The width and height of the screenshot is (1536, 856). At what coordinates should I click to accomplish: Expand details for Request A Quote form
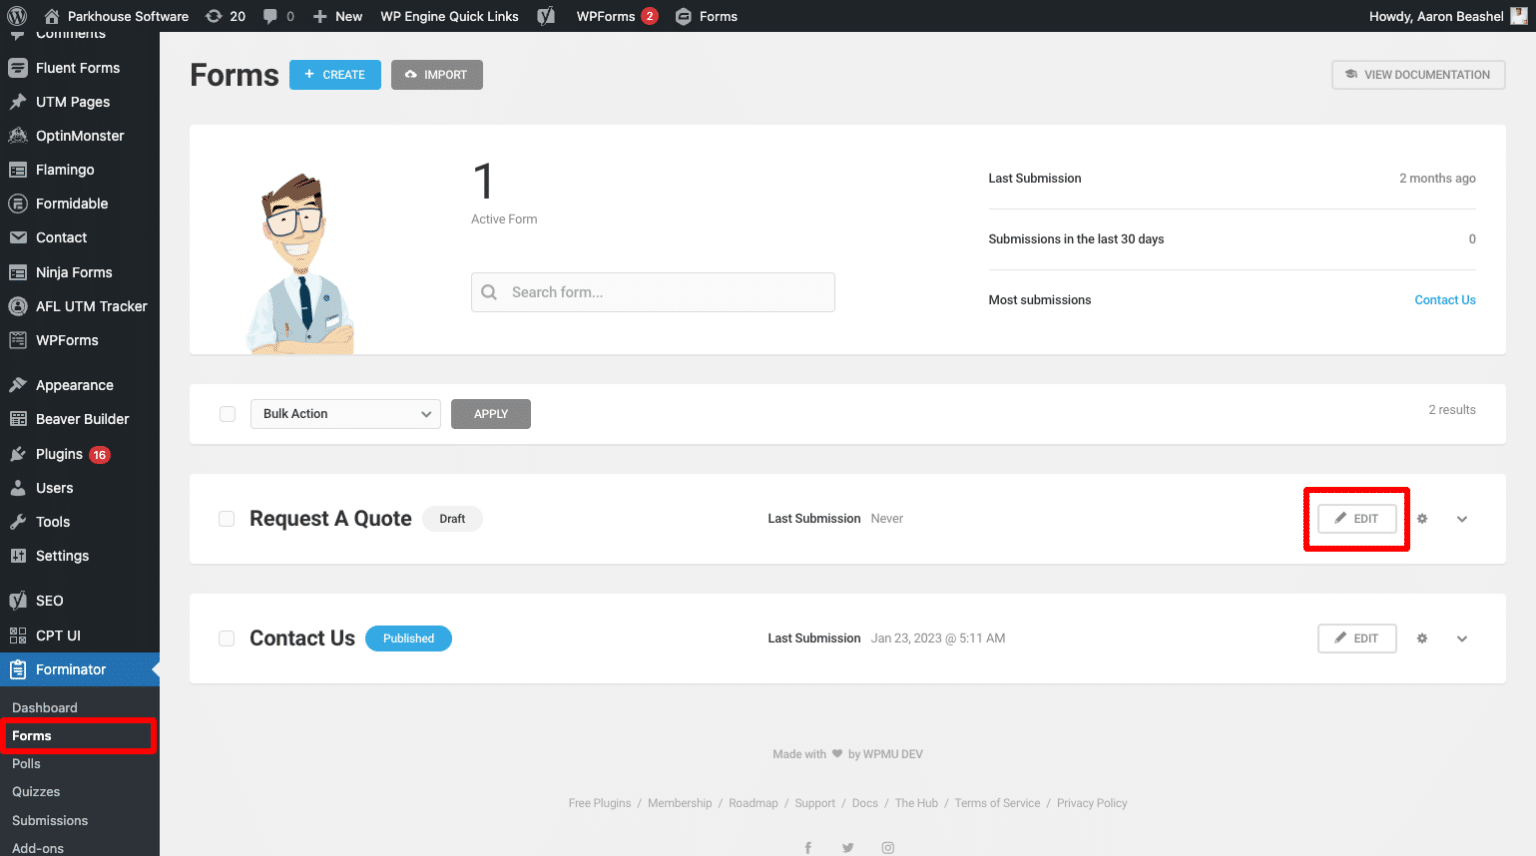[x=1461, y=519]
